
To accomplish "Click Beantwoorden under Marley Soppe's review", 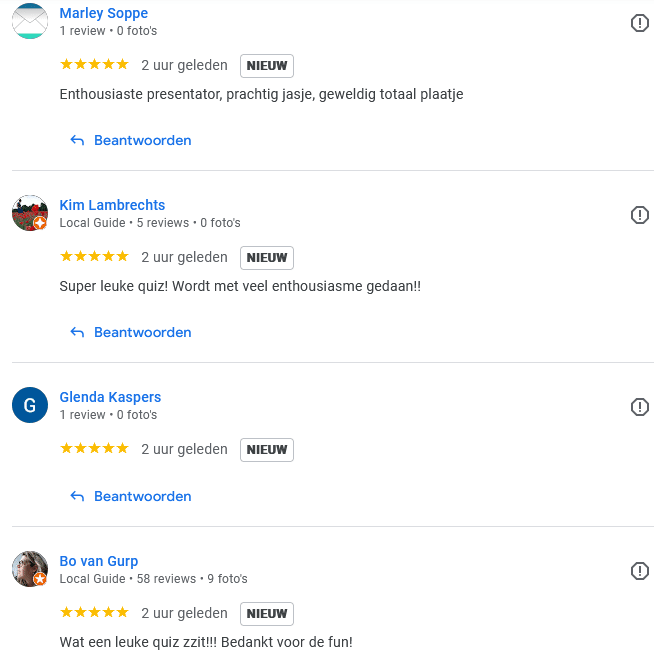I will pyautogui.click(x=142, y=140).
